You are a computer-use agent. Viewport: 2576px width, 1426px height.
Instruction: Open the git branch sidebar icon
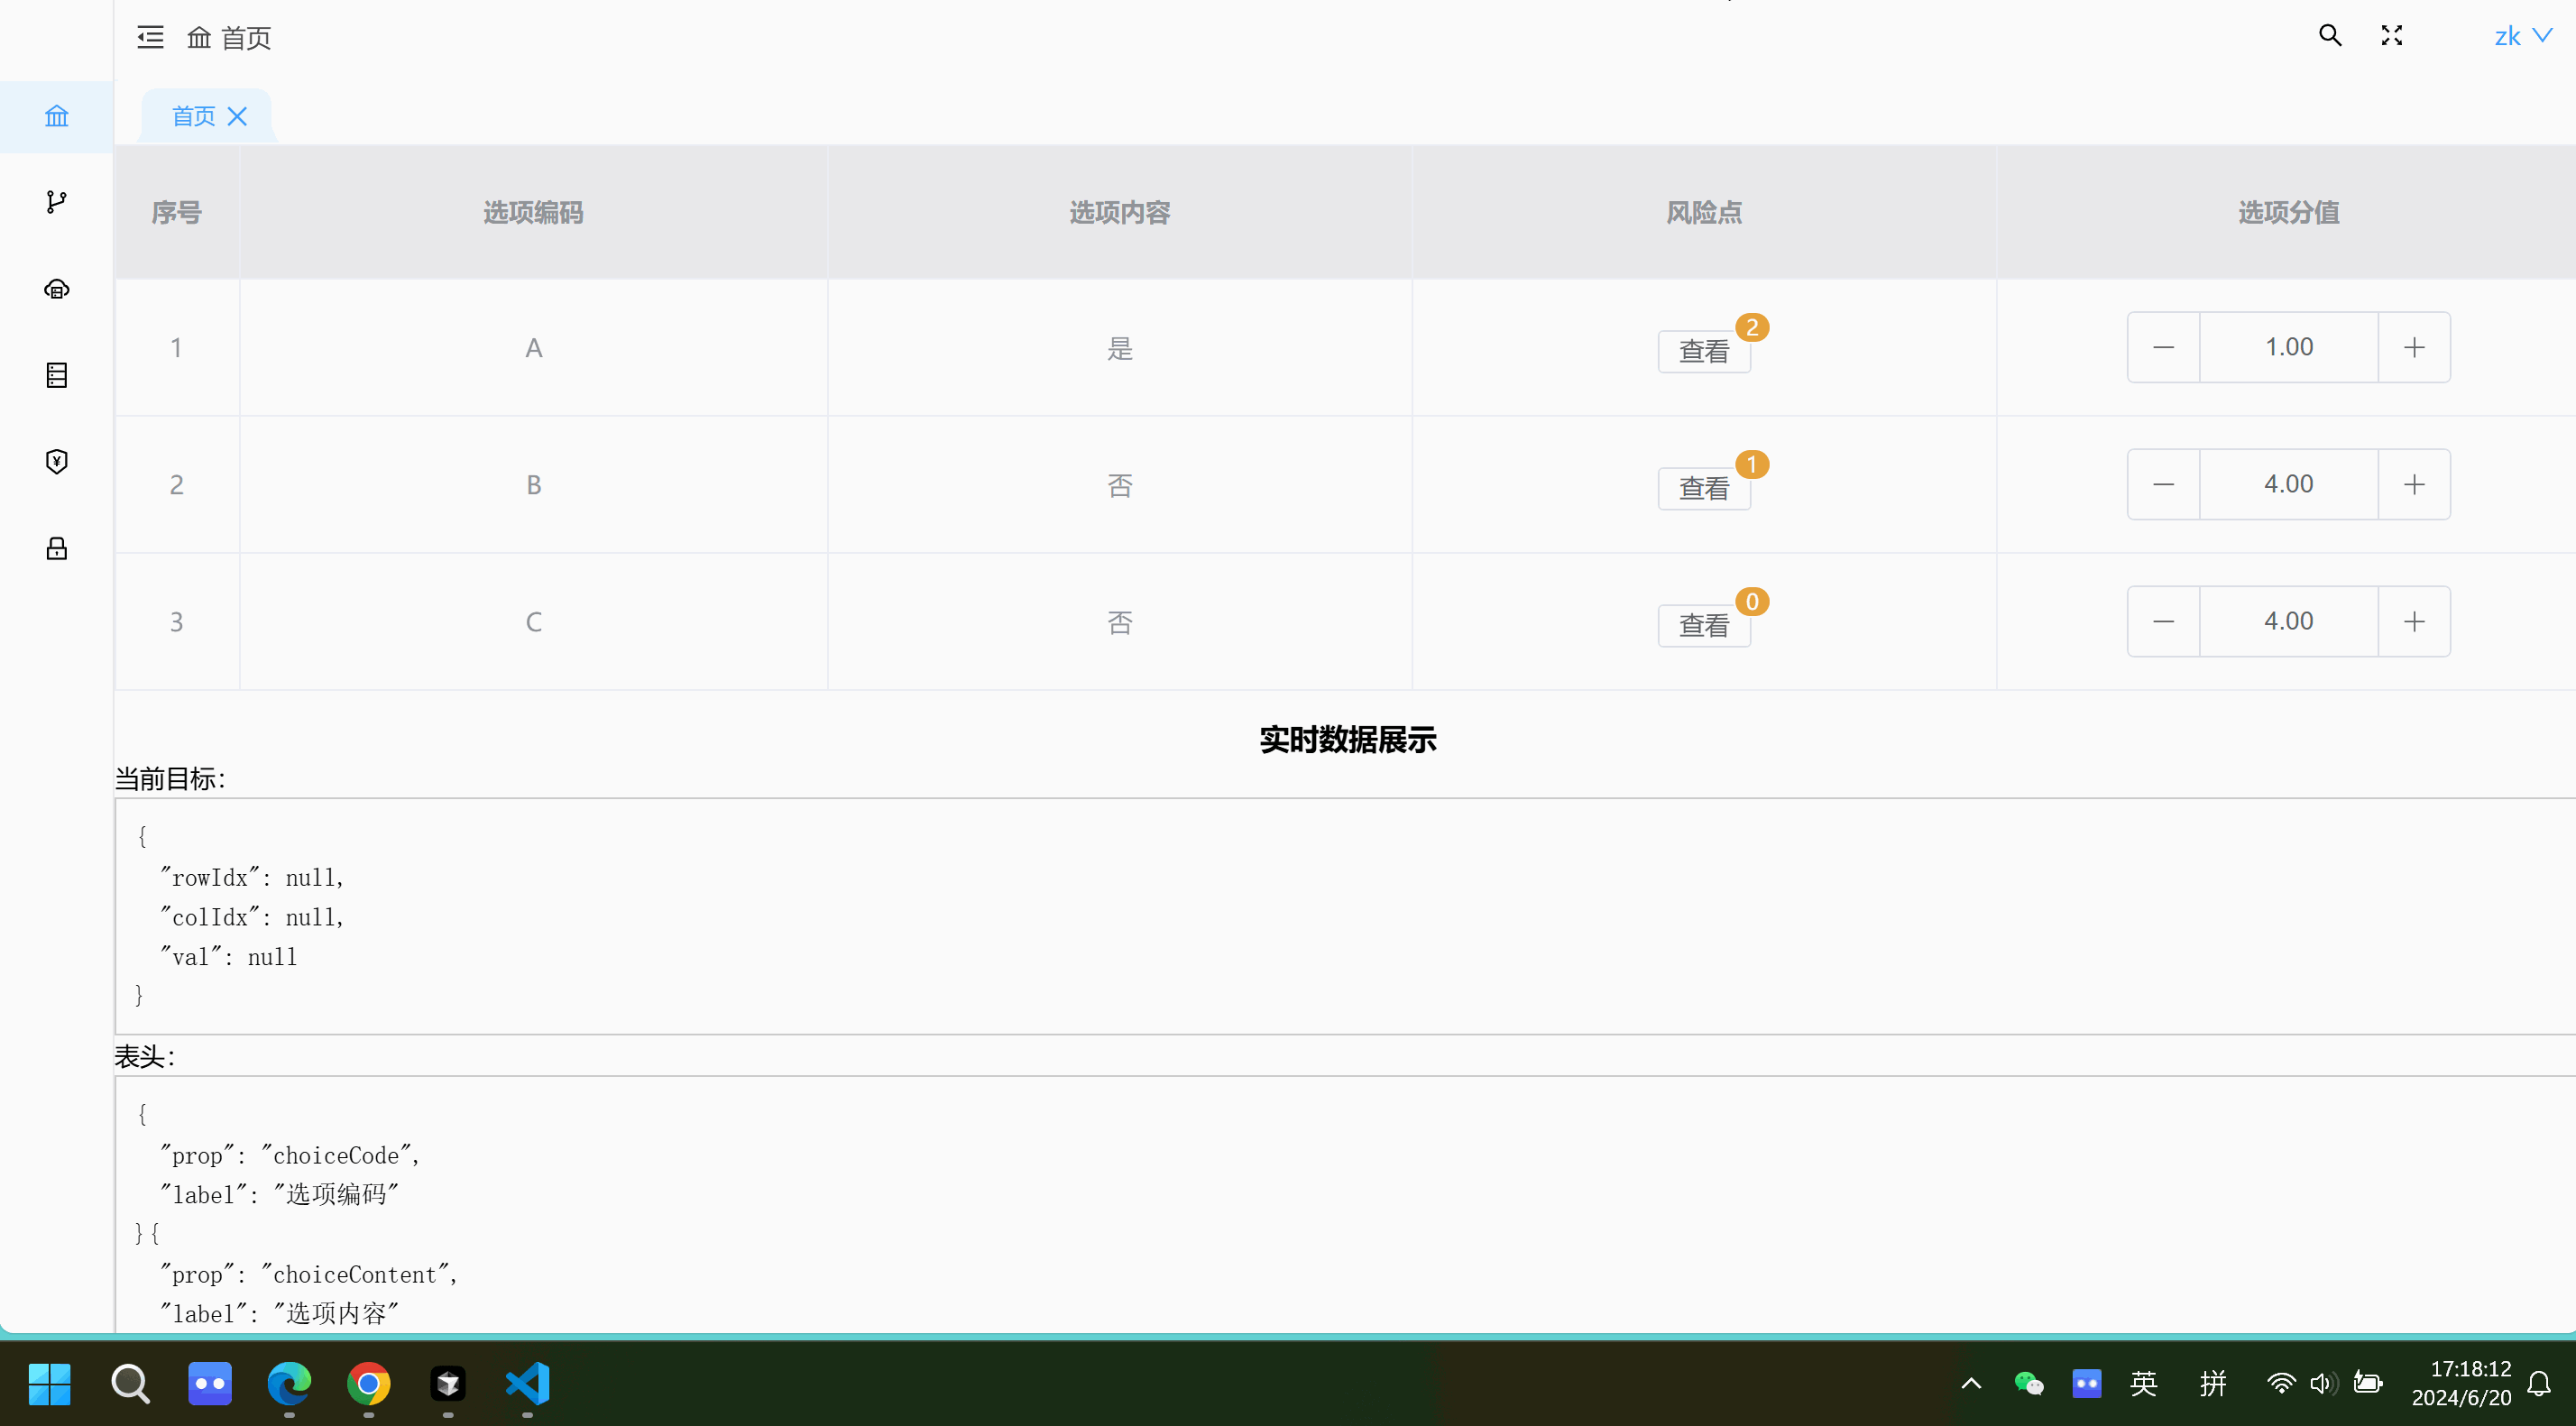point(56,202)
